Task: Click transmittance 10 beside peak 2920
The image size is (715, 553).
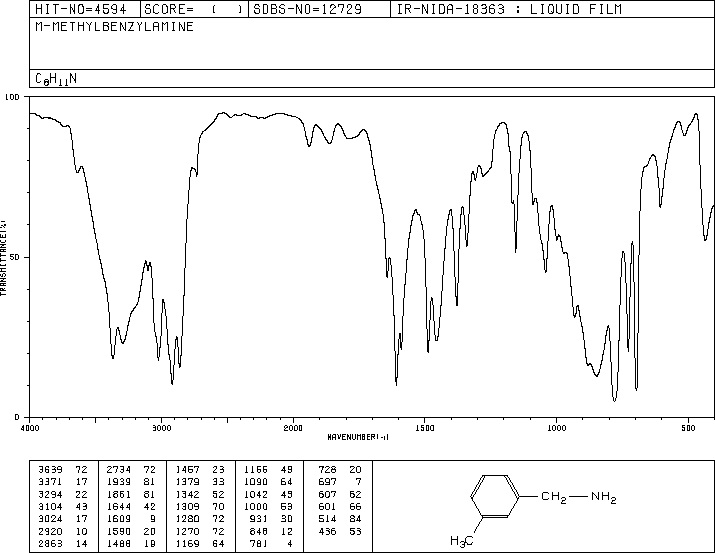Action: pos(81,532)
